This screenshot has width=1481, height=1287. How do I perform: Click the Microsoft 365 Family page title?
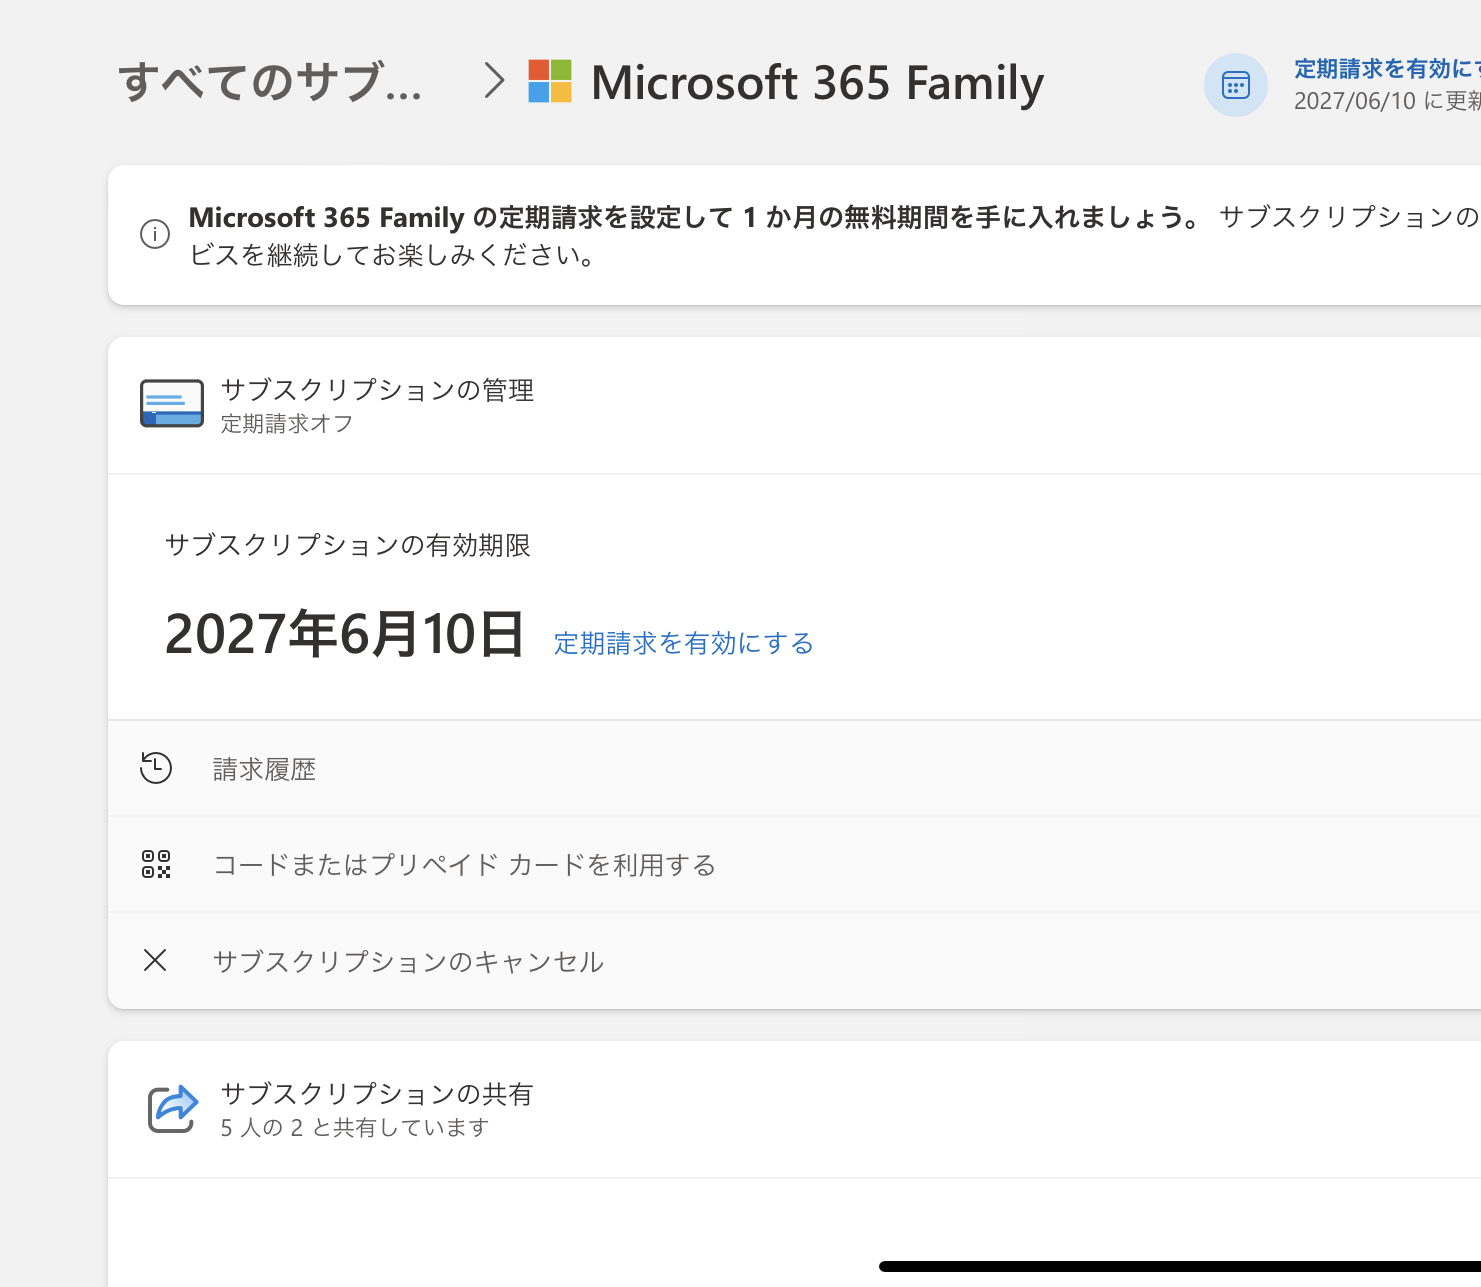[x=817, y=83]
